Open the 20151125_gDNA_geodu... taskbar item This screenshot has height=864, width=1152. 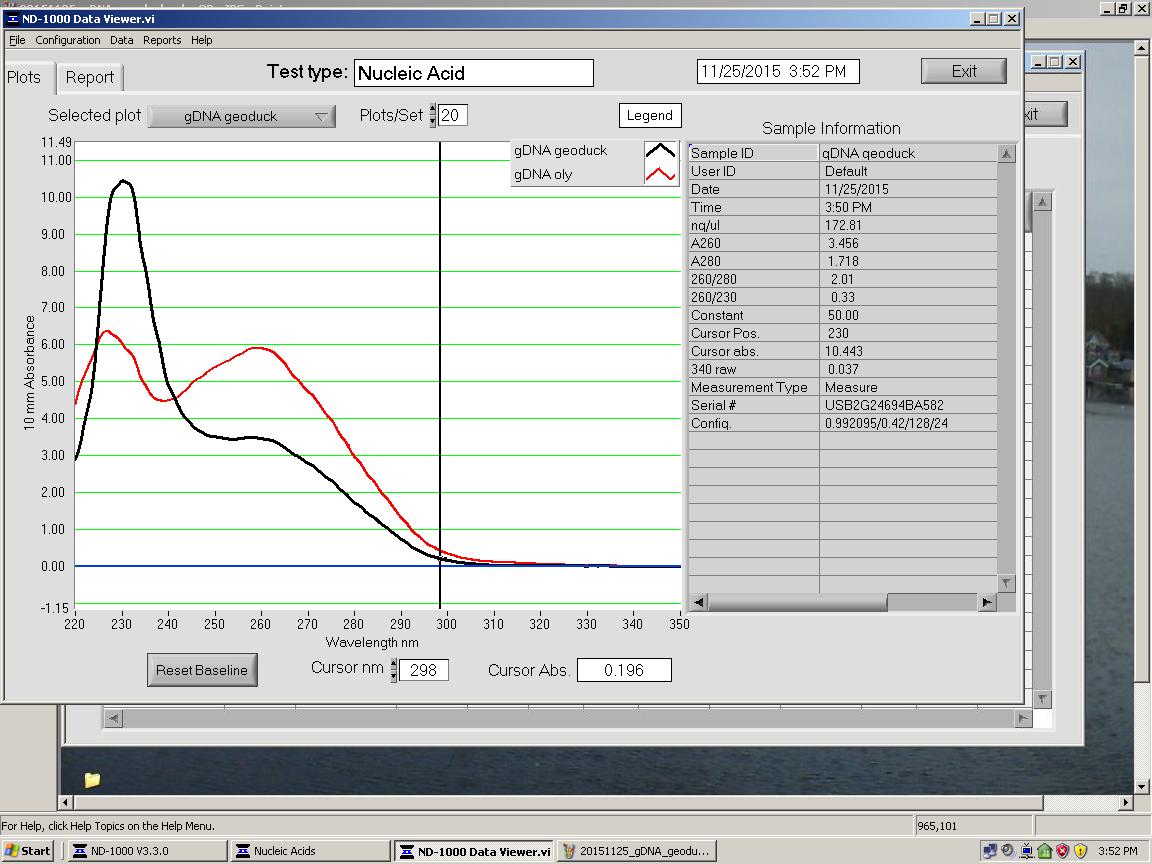click(x=636, y=851)
